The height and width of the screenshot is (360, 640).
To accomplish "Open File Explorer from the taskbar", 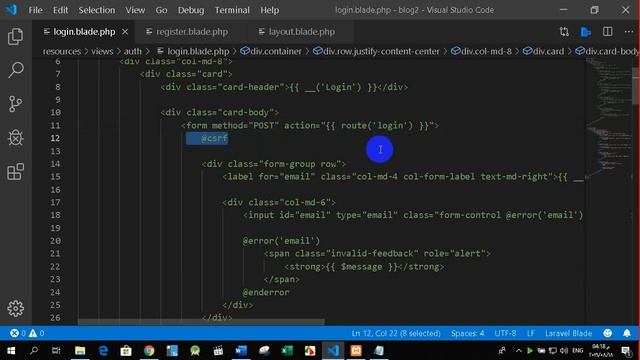I will coord(80,351).
